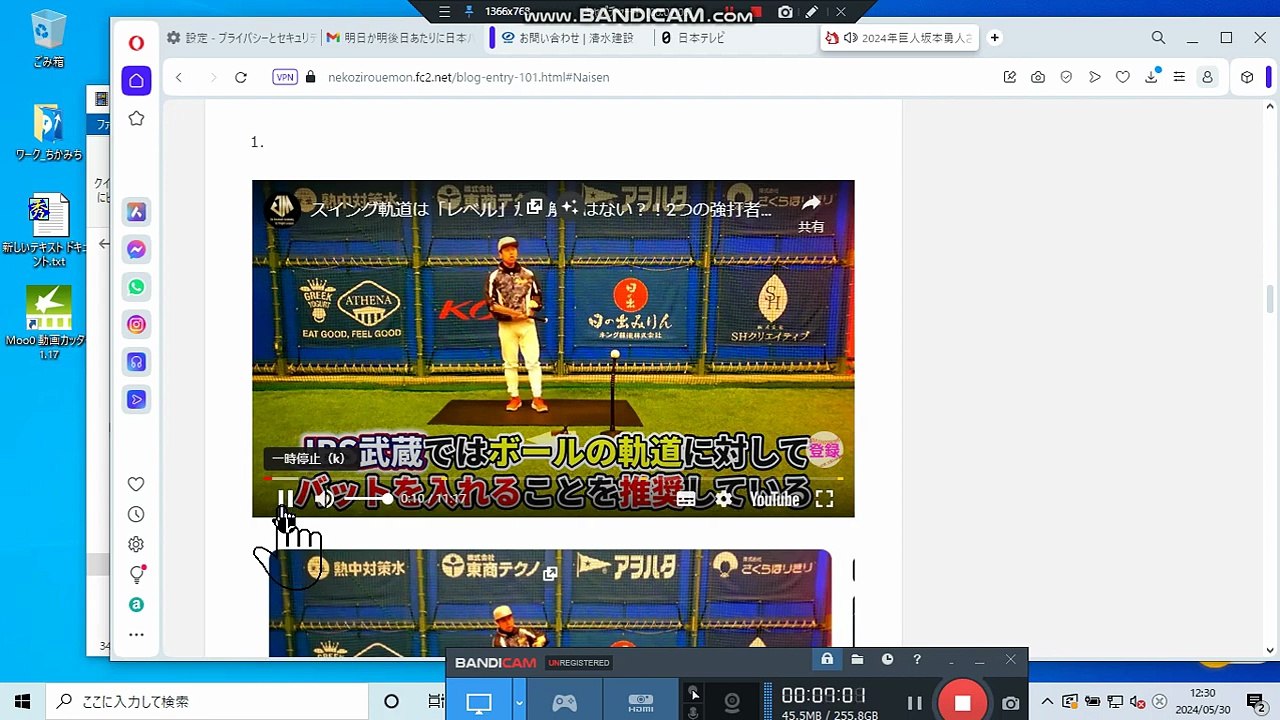Open the sidebar three-dots more menu
1280x720 pixels.
tap(136, 634)
